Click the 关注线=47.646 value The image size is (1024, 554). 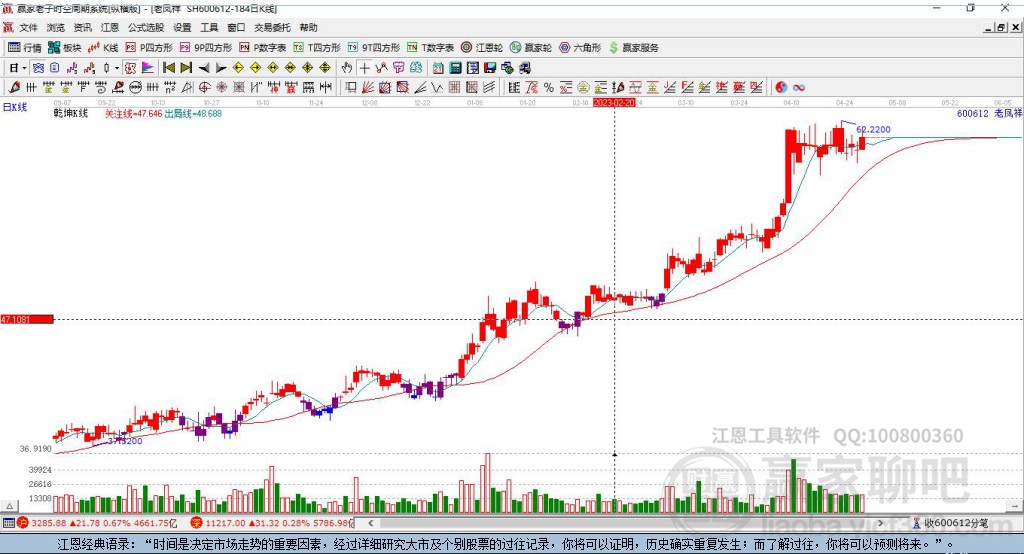[x=133, y=114]
